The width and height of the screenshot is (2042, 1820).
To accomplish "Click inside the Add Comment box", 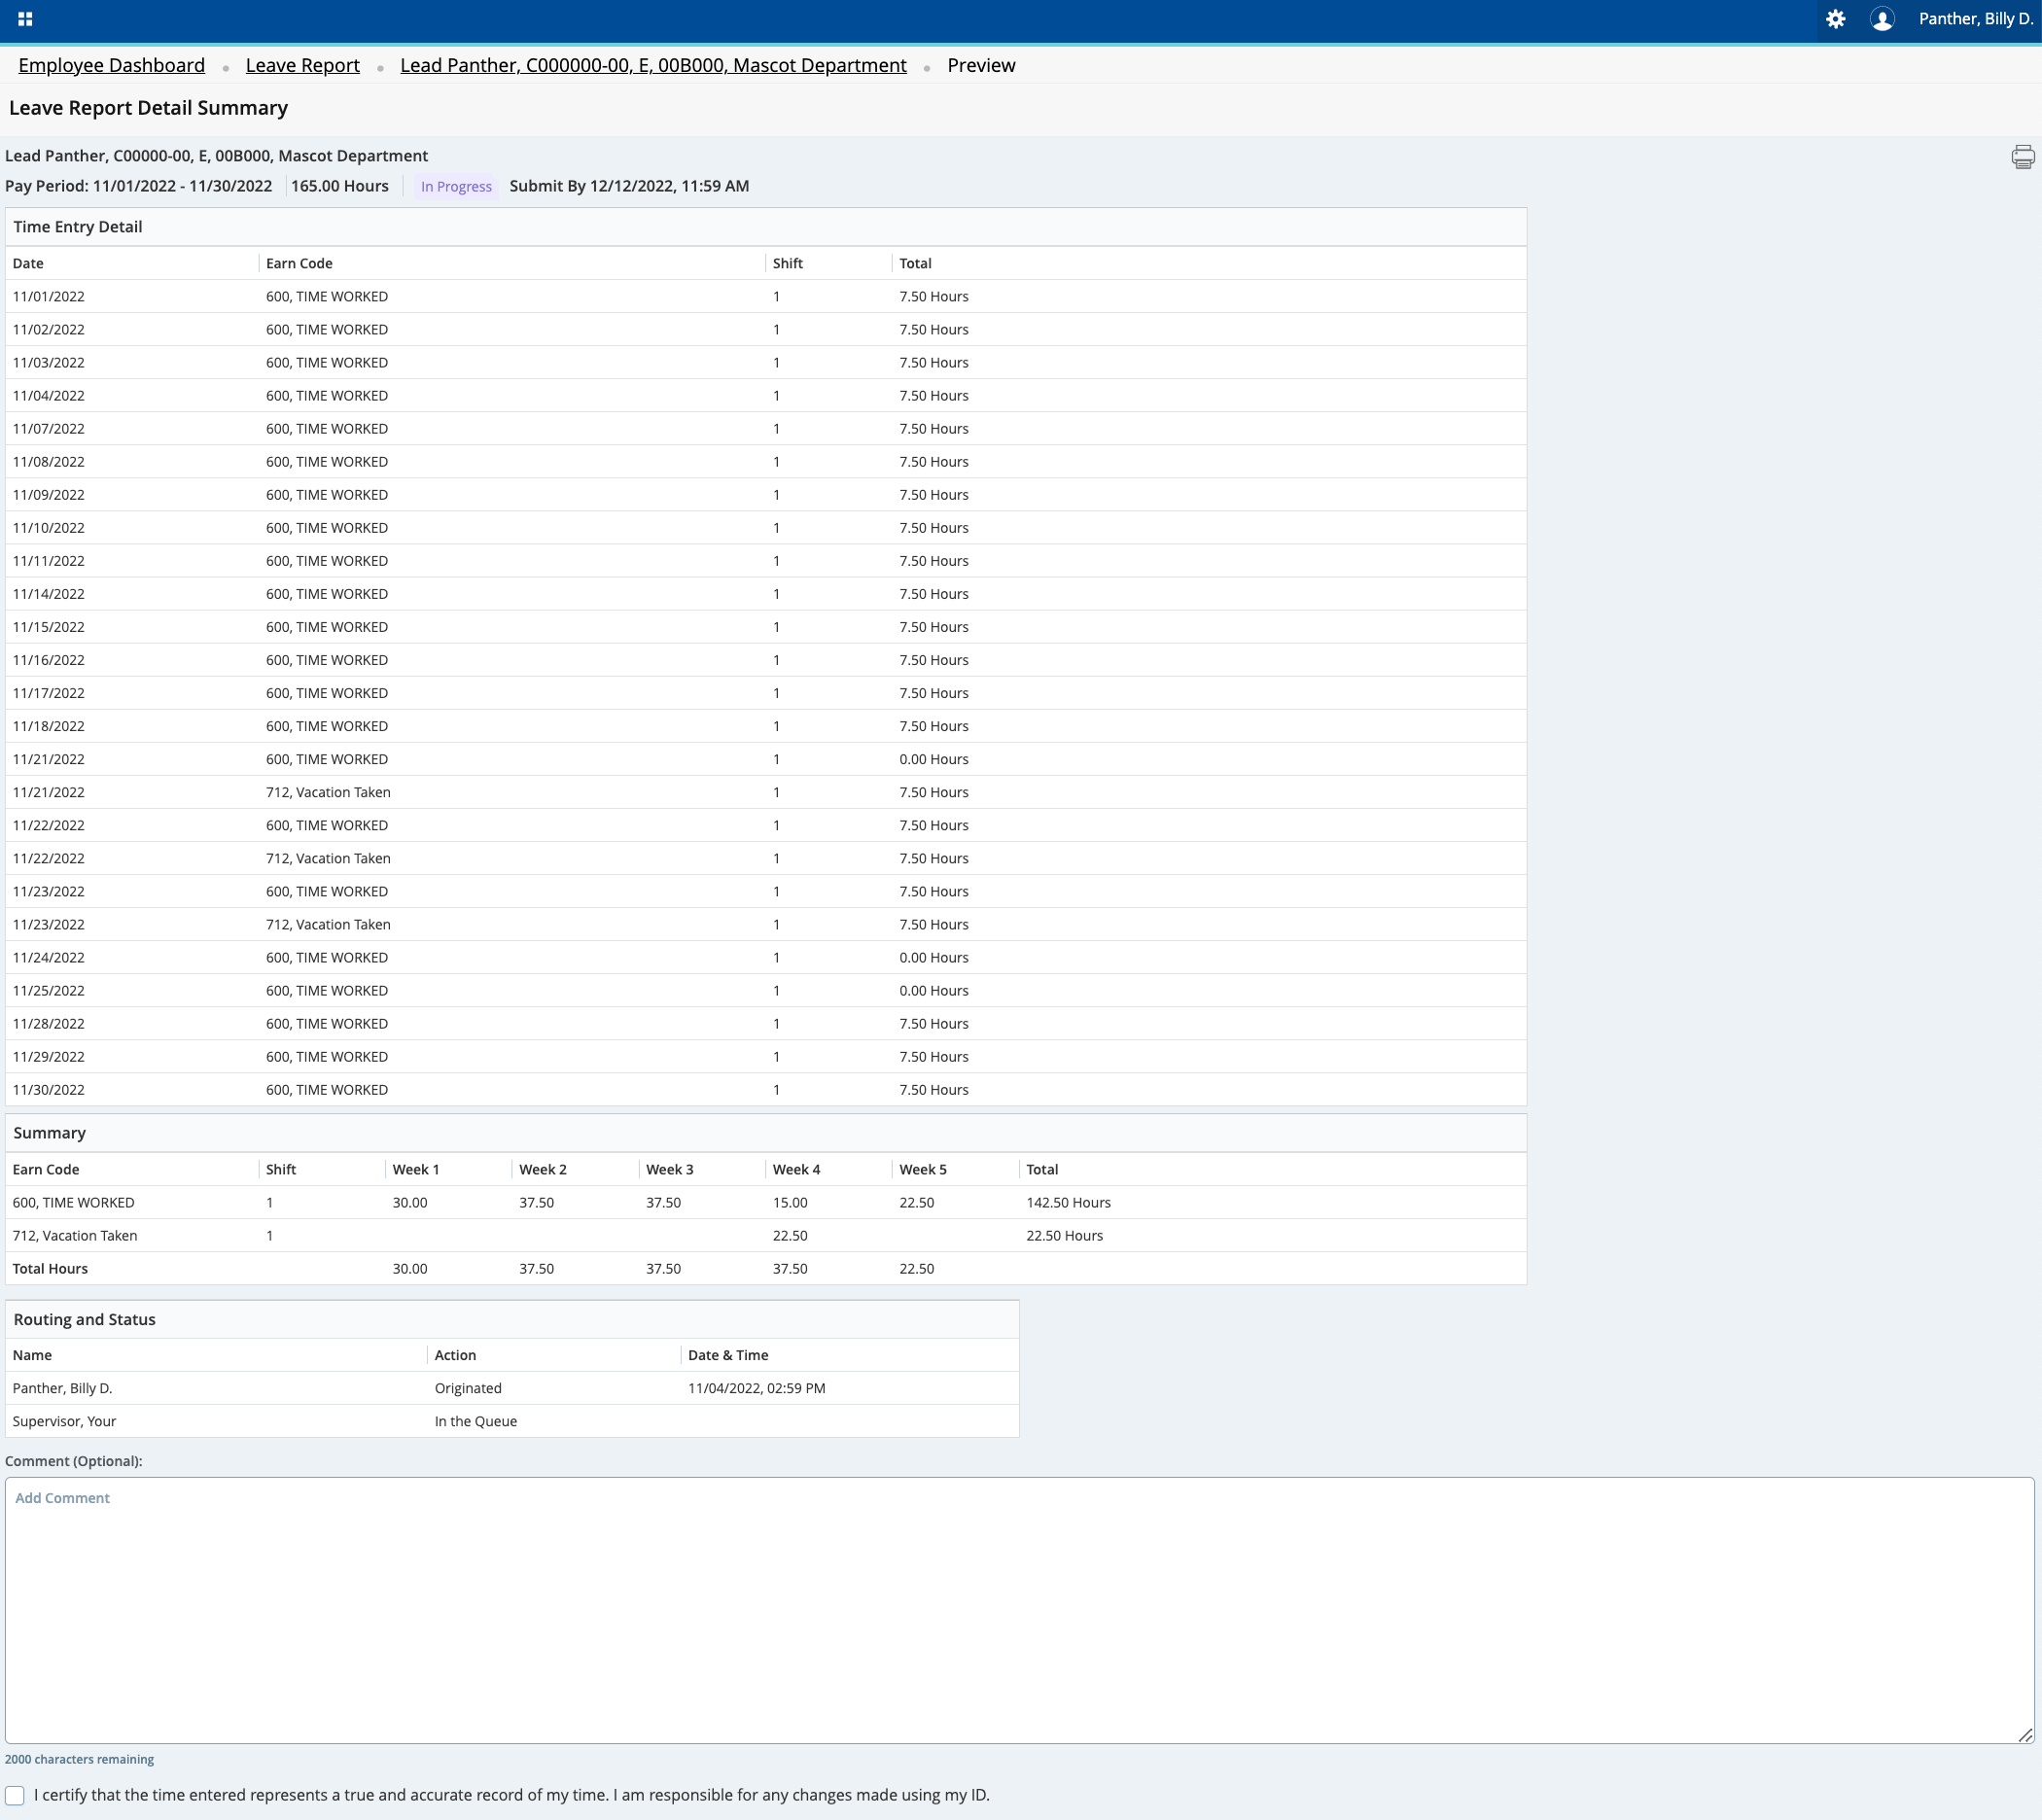I will pos(1018,1610).
